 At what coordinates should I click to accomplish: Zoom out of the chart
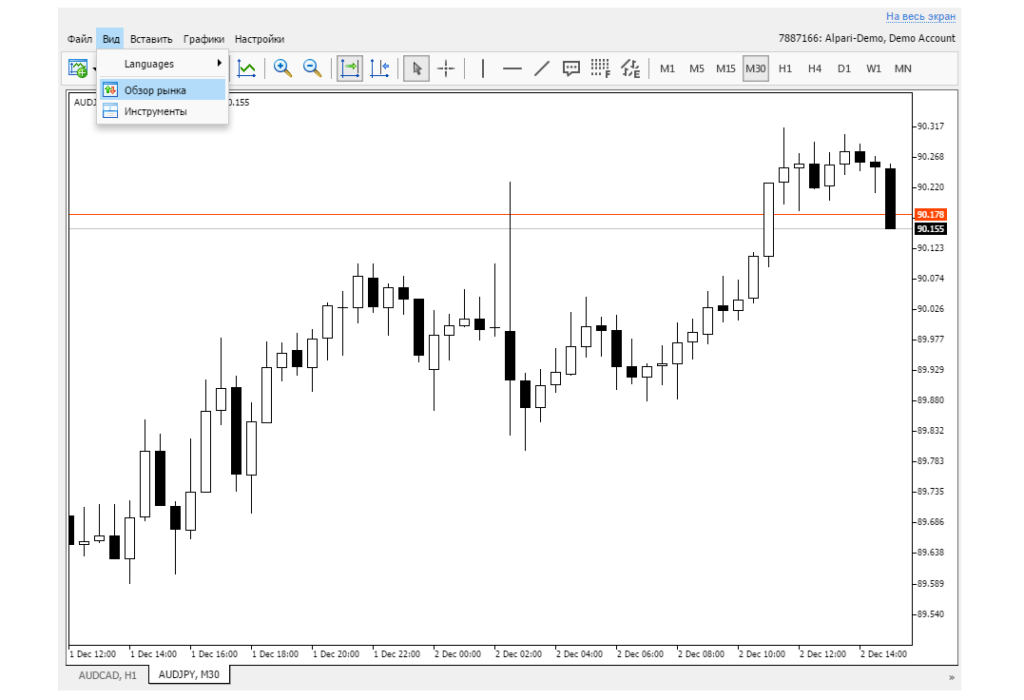[312, 68]
